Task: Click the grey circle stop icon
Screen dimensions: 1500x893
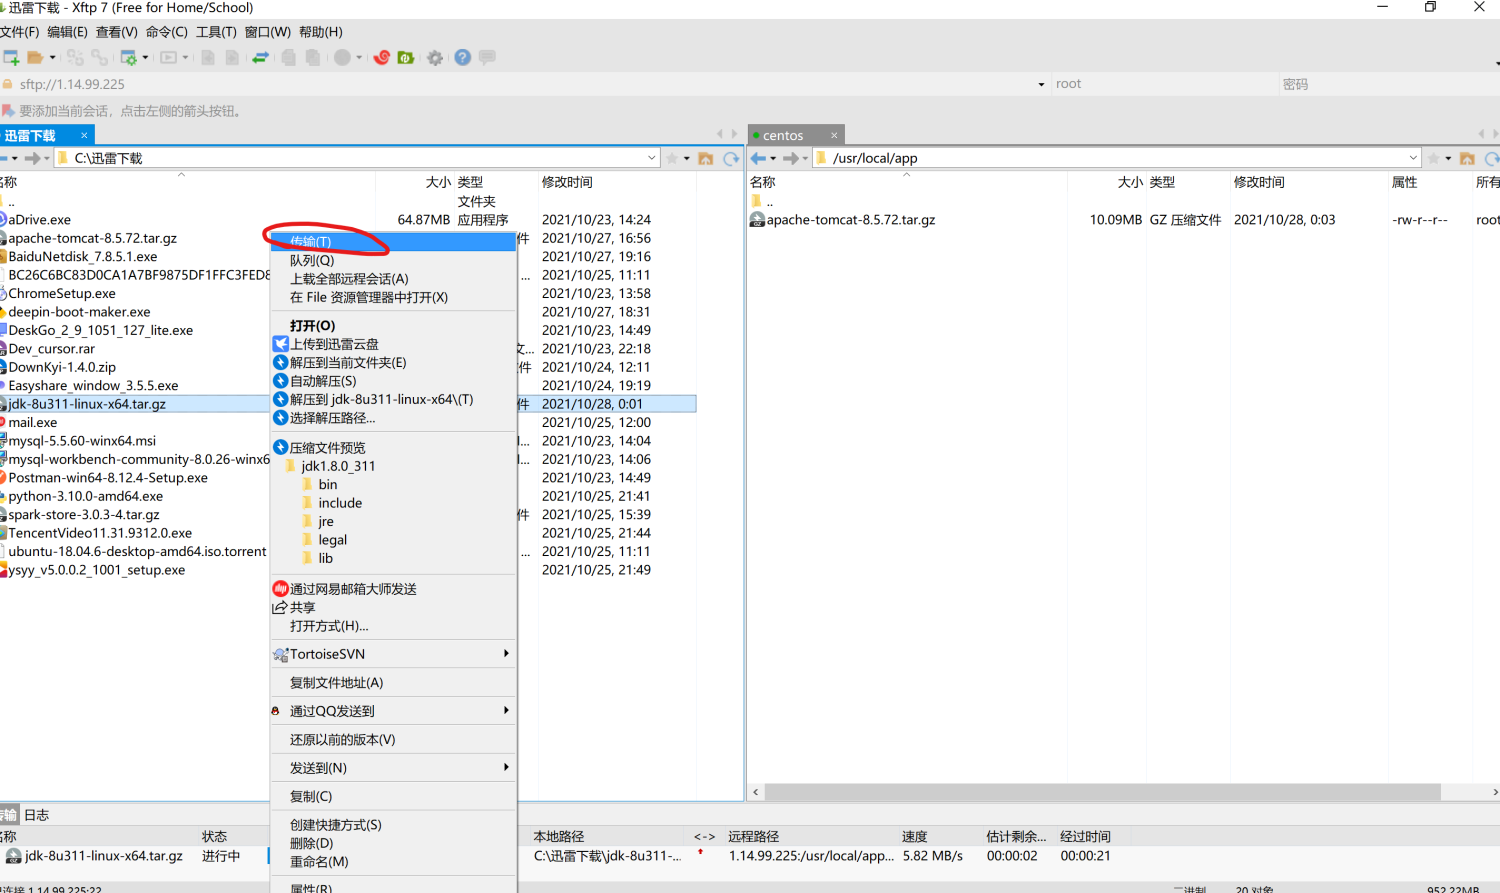Action: pos(342,58)
